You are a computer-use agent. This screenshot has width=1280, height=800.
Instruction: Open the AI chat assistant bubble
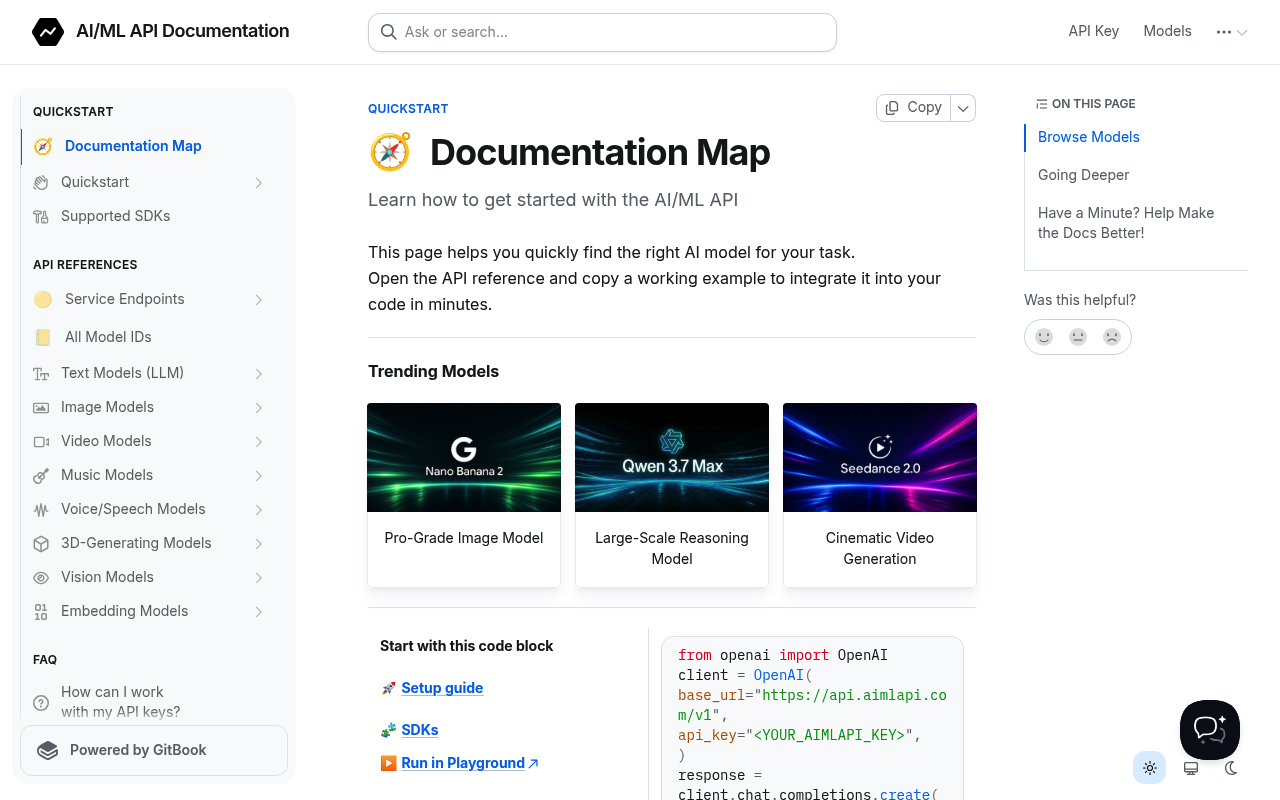[1210, 730]
